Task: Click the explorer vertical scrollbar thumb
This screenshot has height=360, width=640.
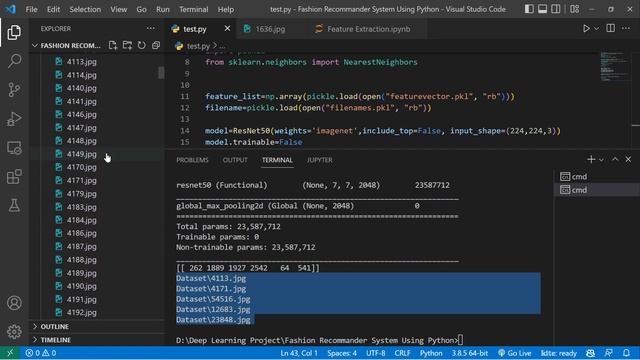Action: (x=161, y=73)
